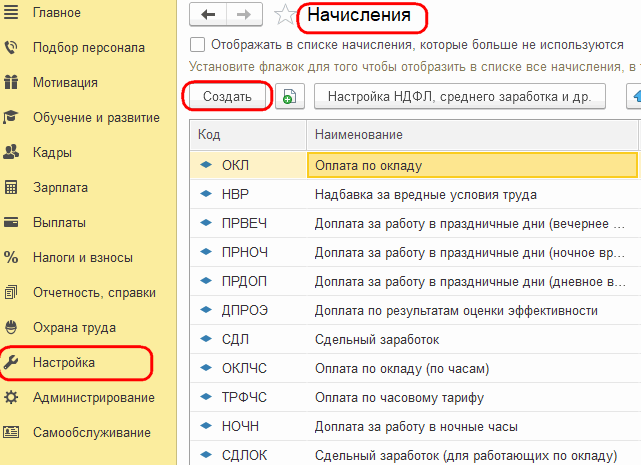
Task: Click the blue marker icon in the СДЛ row
Action: point(206,339)
